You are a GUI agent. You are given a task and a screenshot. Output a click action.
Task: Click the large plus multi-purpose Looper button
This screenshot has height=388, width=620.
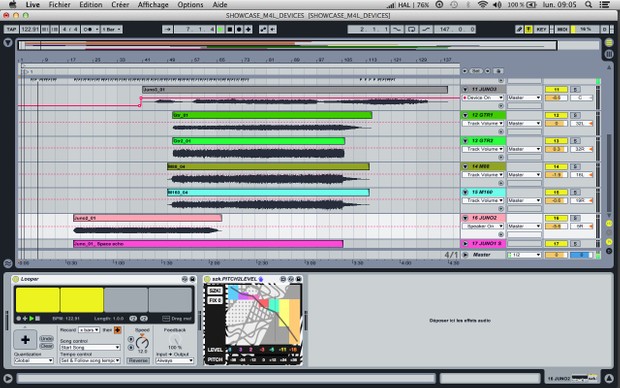click(x=25, y=339)
